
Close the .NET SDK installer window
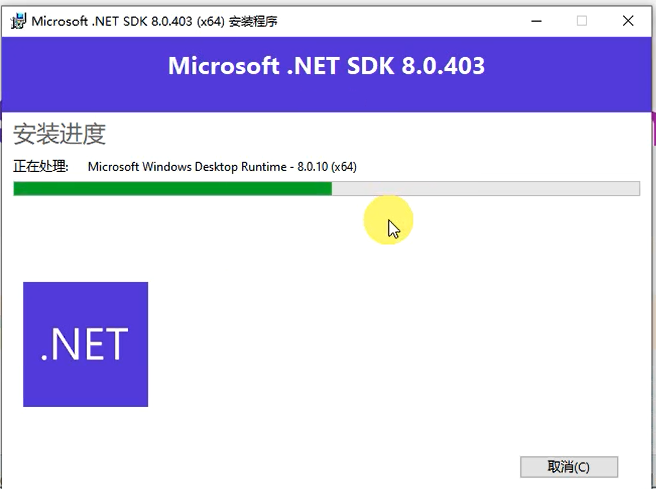[628, 21]
